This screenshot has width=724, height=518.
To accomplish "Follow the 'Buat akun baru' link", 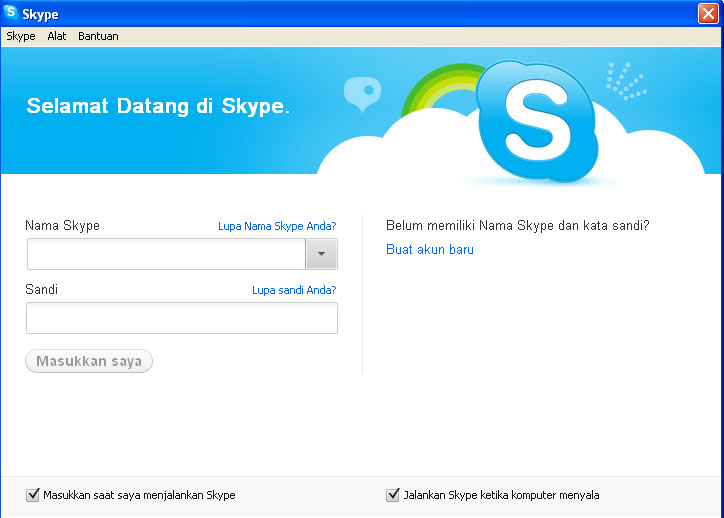I will [430, 249].
